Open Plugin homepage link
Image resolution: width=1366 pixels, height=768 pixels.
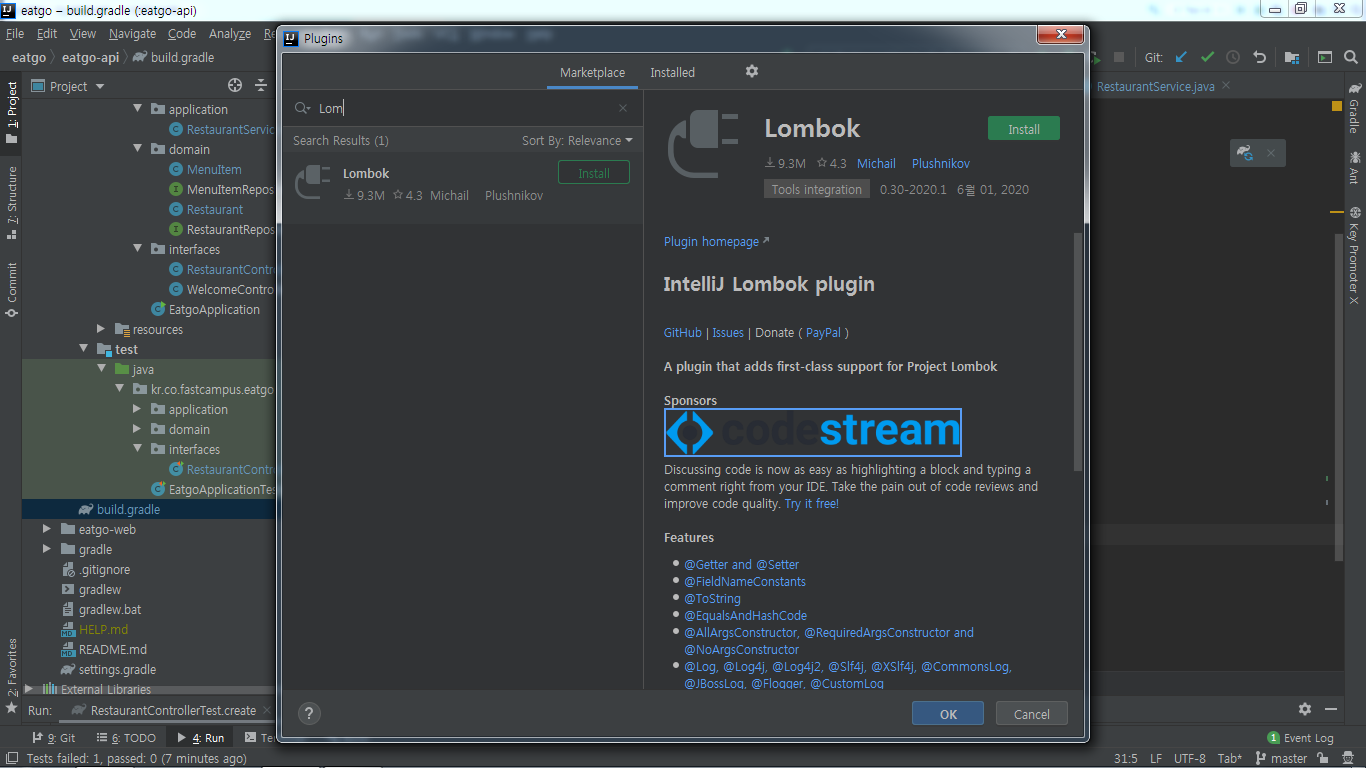(716, 241)
